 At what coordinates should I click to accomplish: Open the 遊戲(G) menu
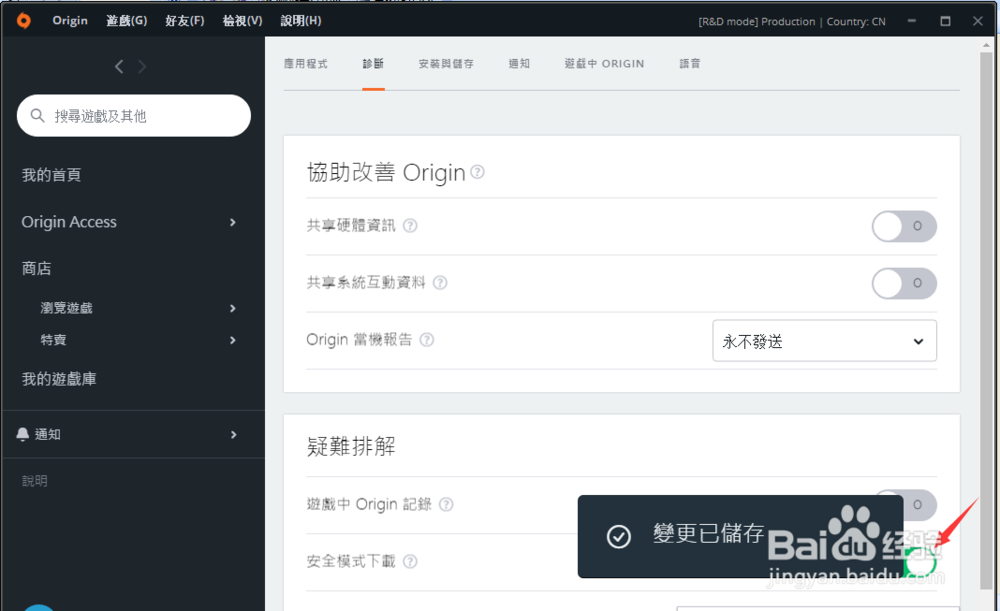click(126, 20)
